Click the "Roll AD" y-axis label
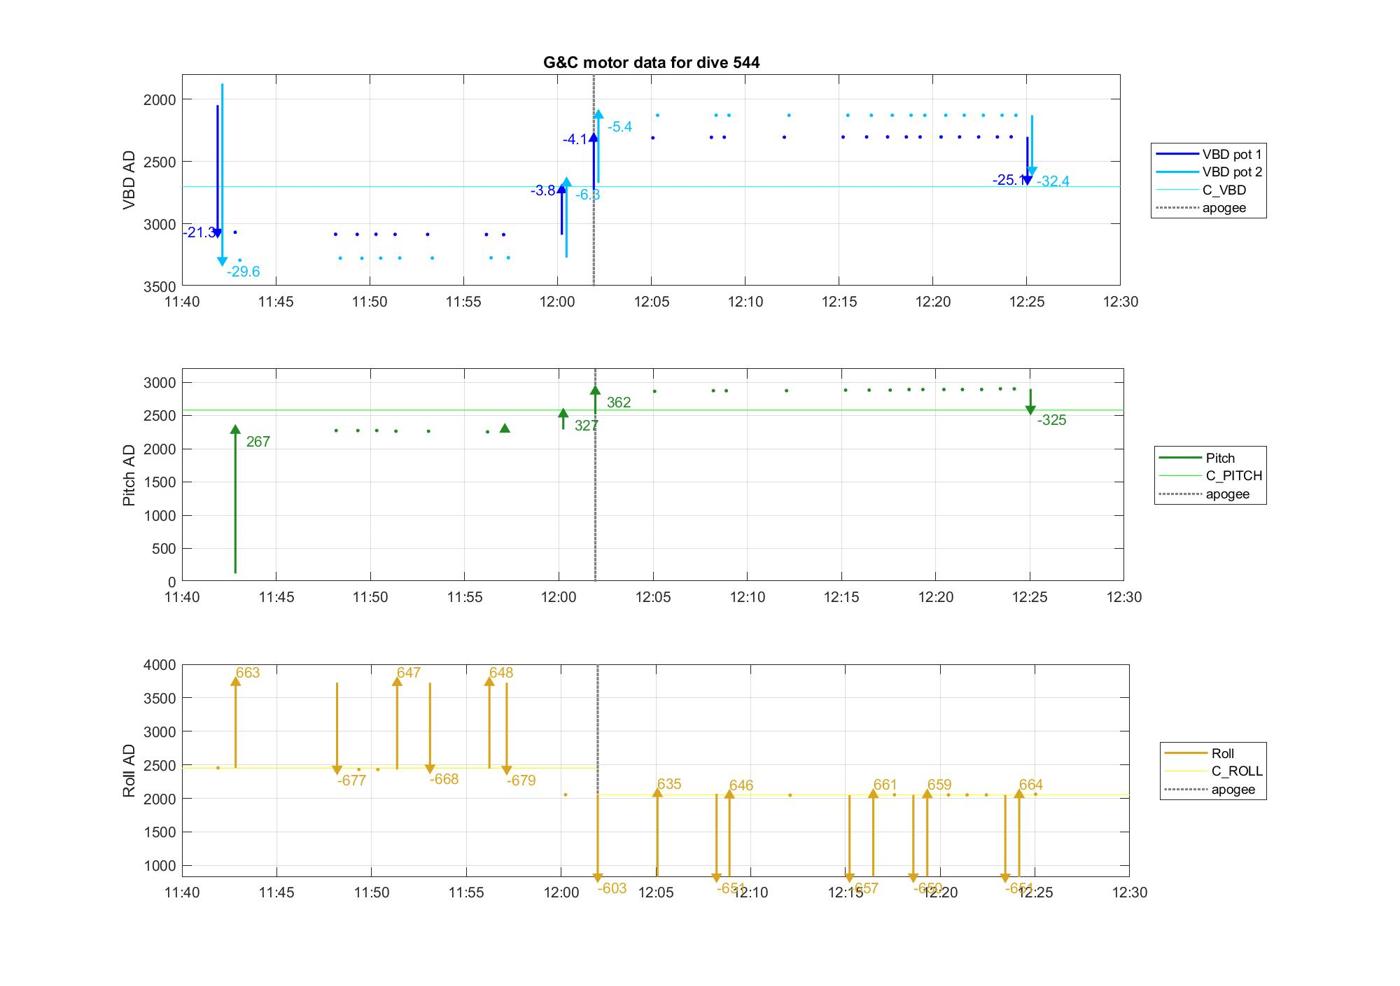 coord(129,770)
